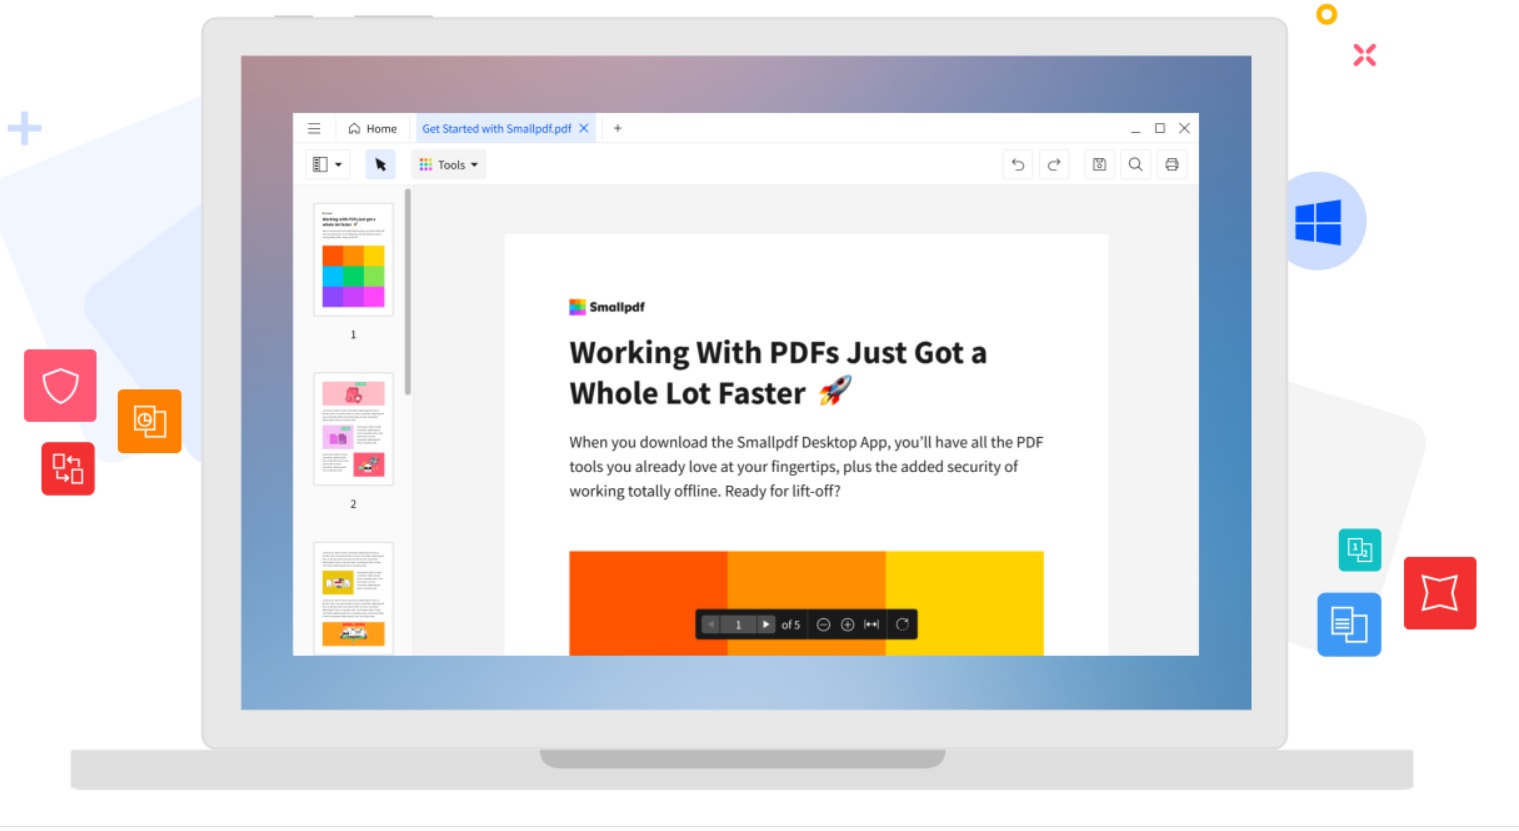Click the Smallpdf logo in document
The width and height of the screenshot is (1519, 831).
point(607,307)
